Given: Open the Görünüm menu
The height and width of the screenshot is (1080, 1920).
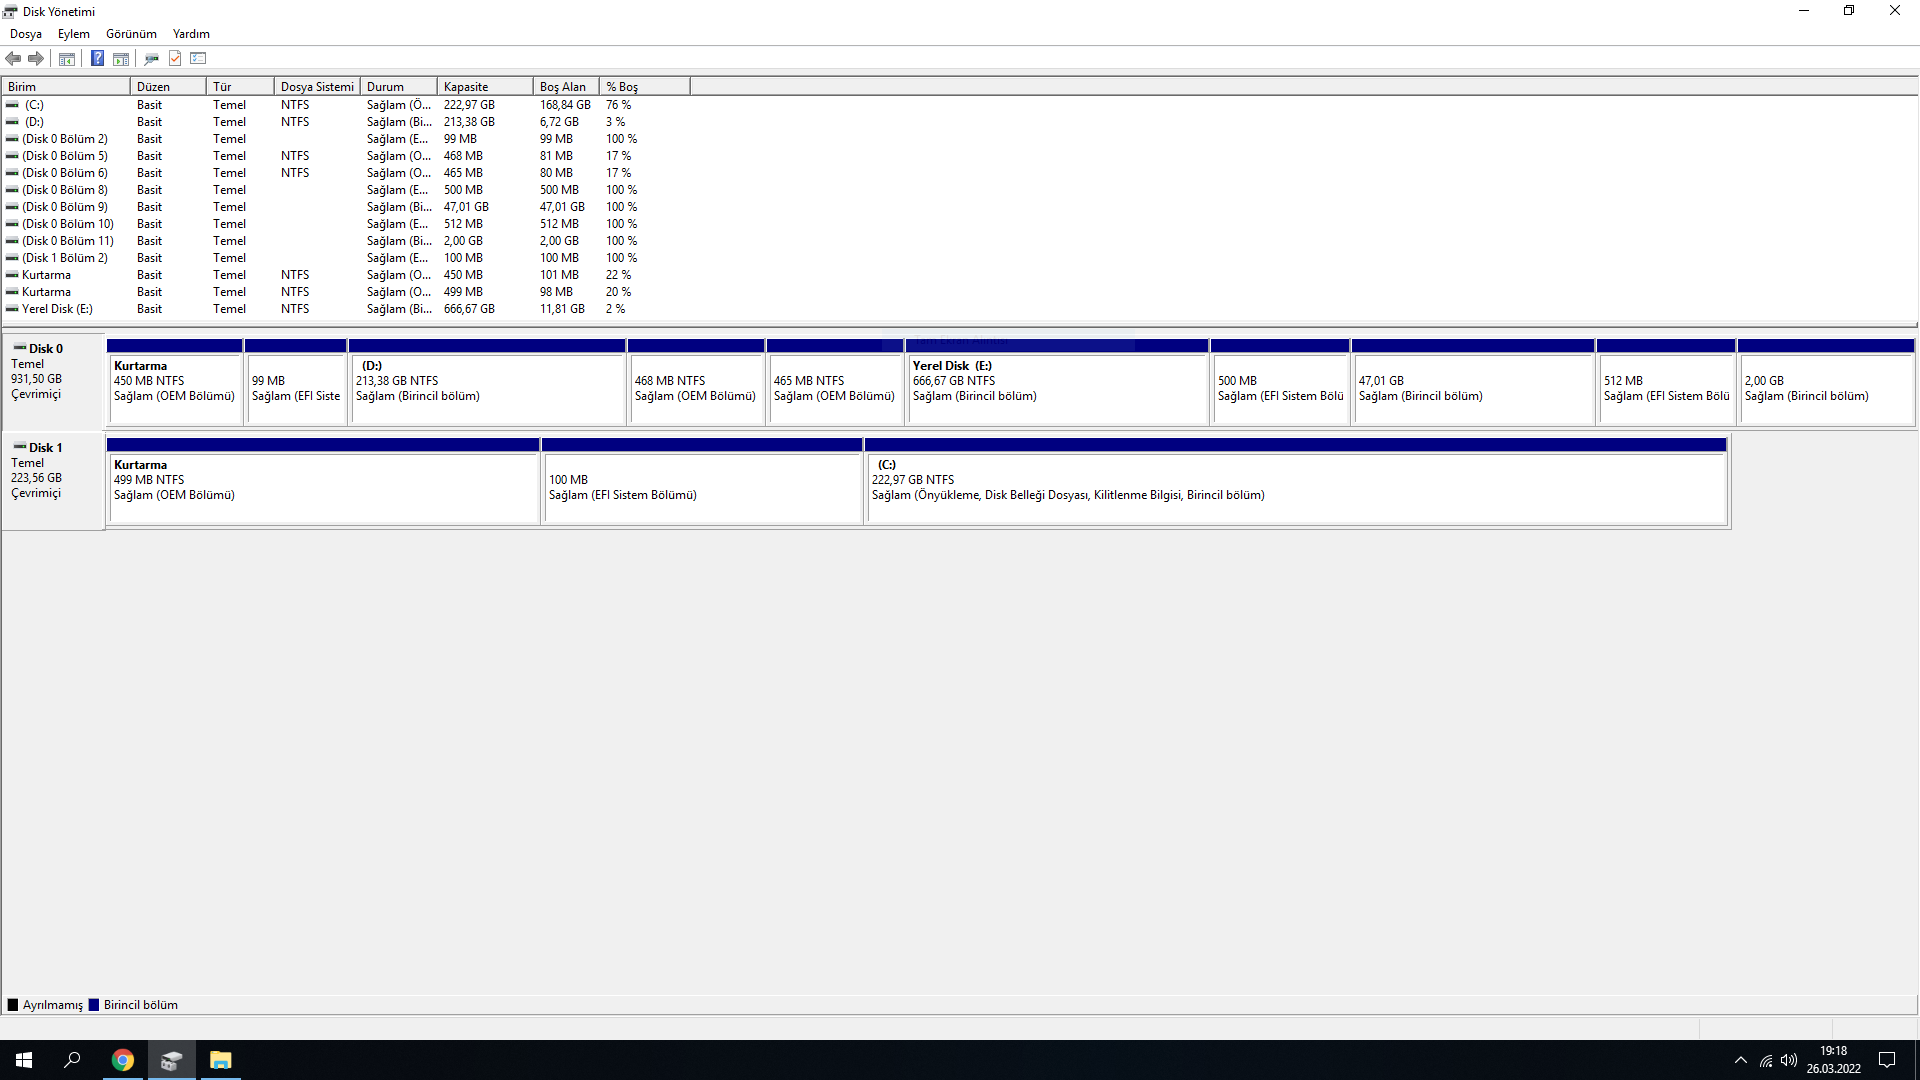Looking at the screenshot, I should point(131,34).
